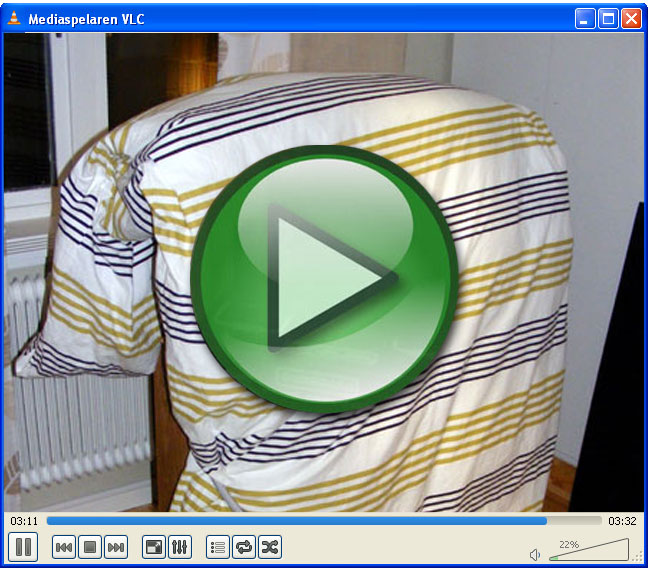Minimize the Mediaspelaren VLC window

point(585,19)
